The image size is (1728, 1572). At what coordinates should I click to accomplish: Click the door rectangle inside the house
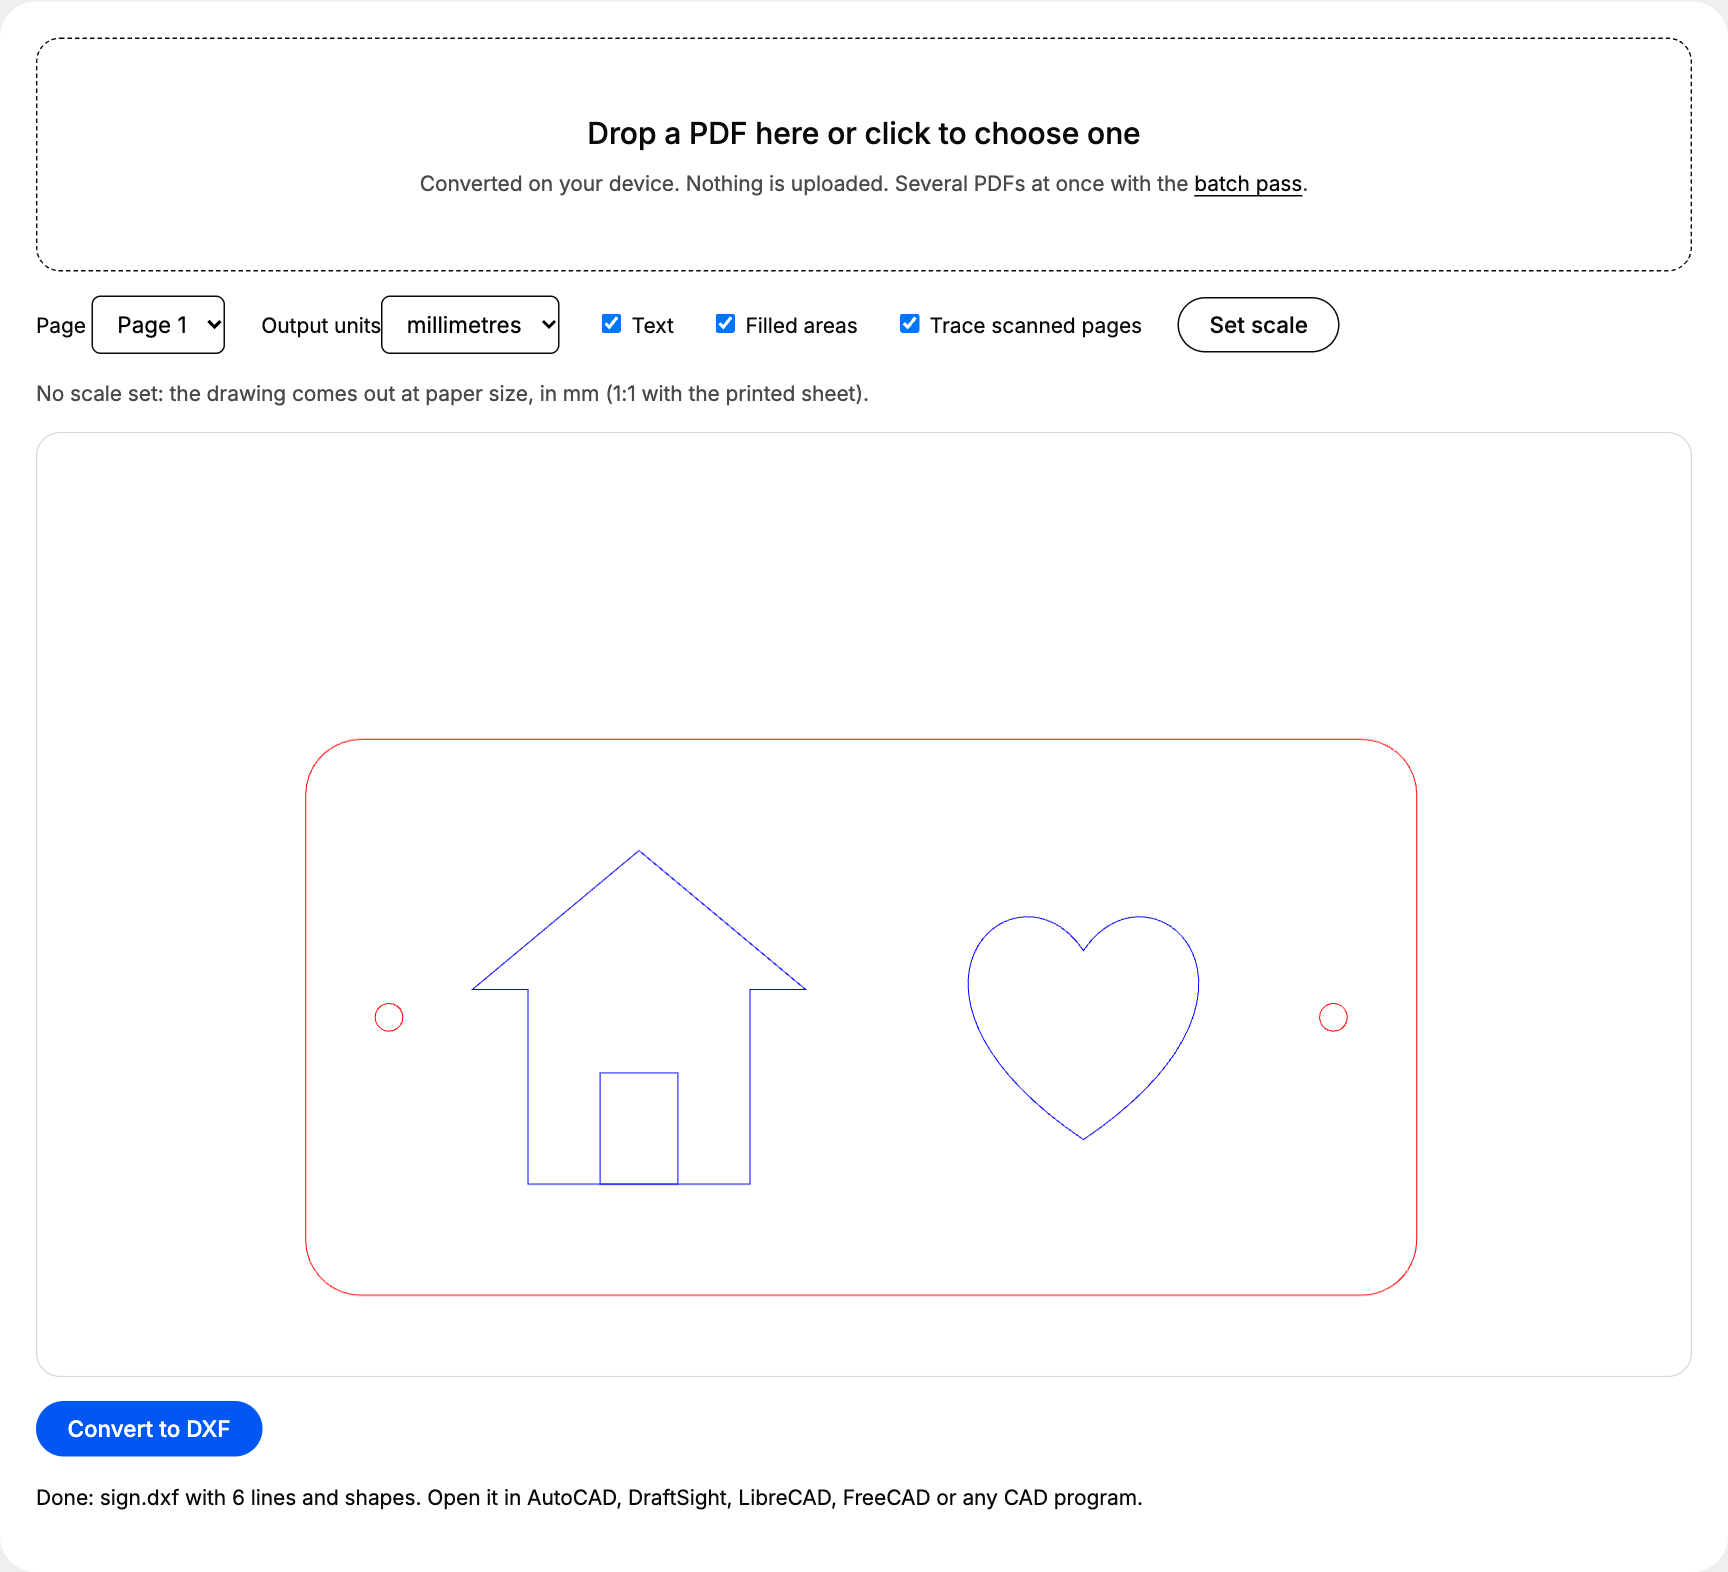coord(639,1128)
